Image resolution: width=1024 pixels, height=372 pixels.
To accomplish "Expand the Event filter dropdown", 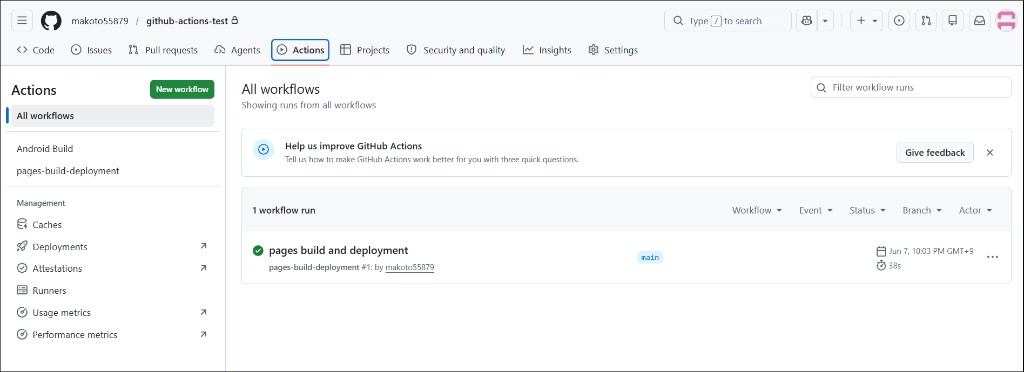I will 816,210.
